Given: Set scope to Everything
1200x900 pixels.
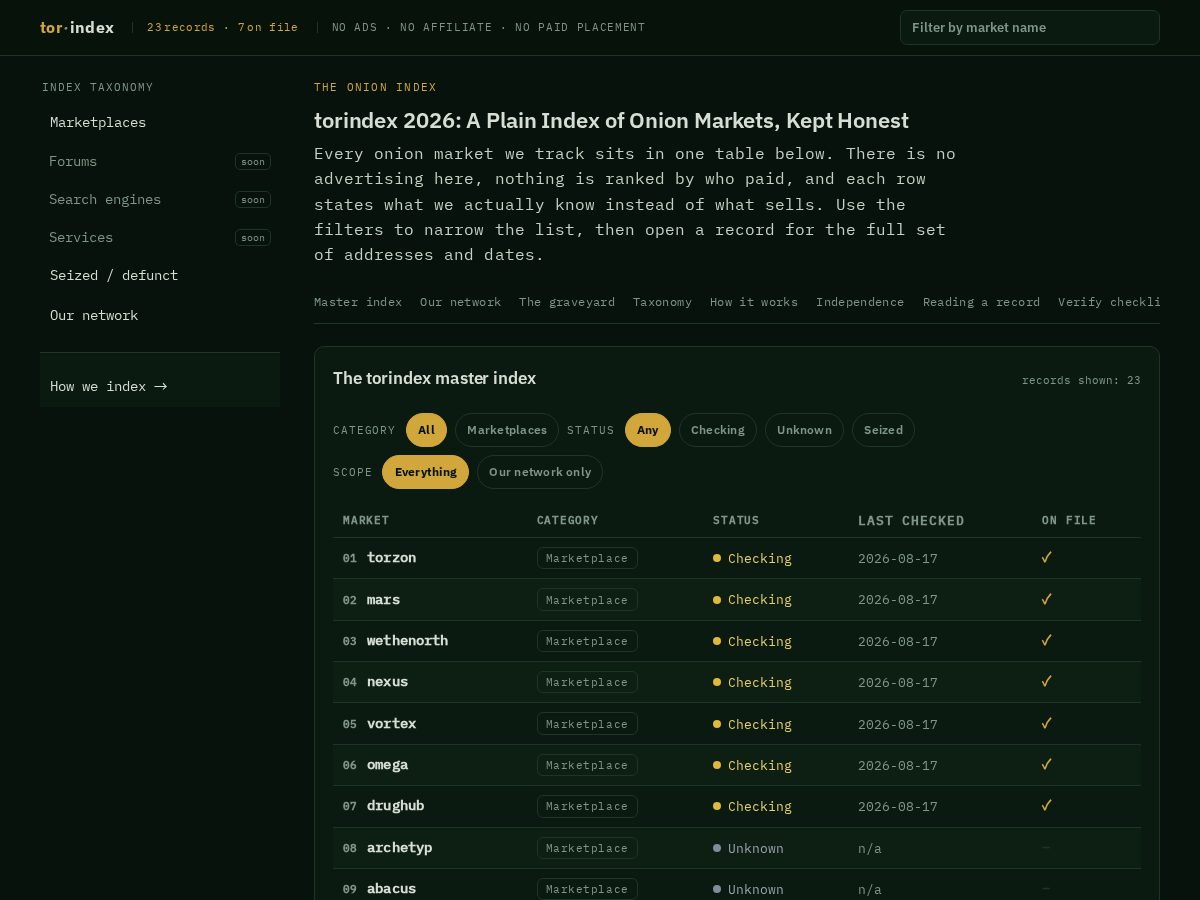Looking at the screenshot, I should [425, 472].
